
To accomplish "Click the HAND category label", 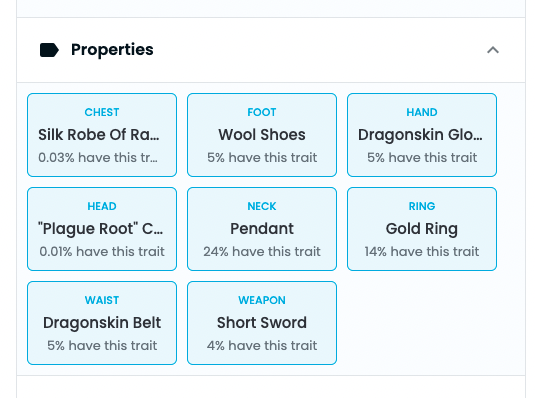I will tap(422, 112).
